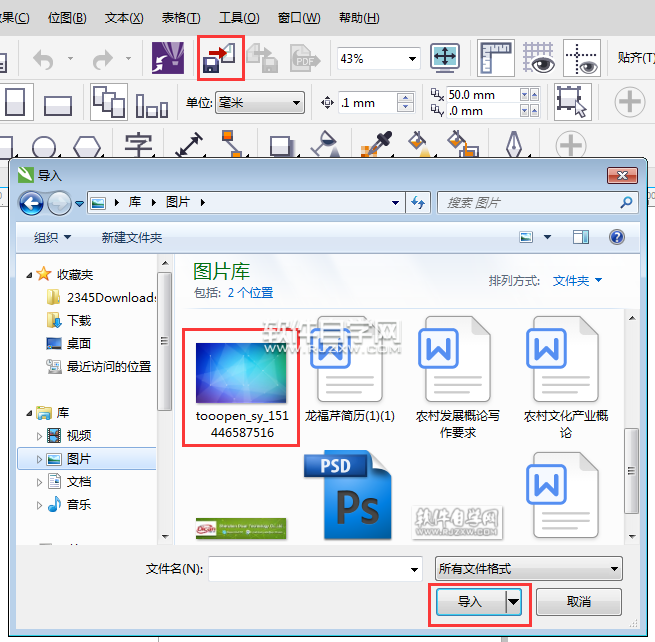The image size is (655, 642).
Task: Select portrait page orientation icon
Action: coord(15,102)
